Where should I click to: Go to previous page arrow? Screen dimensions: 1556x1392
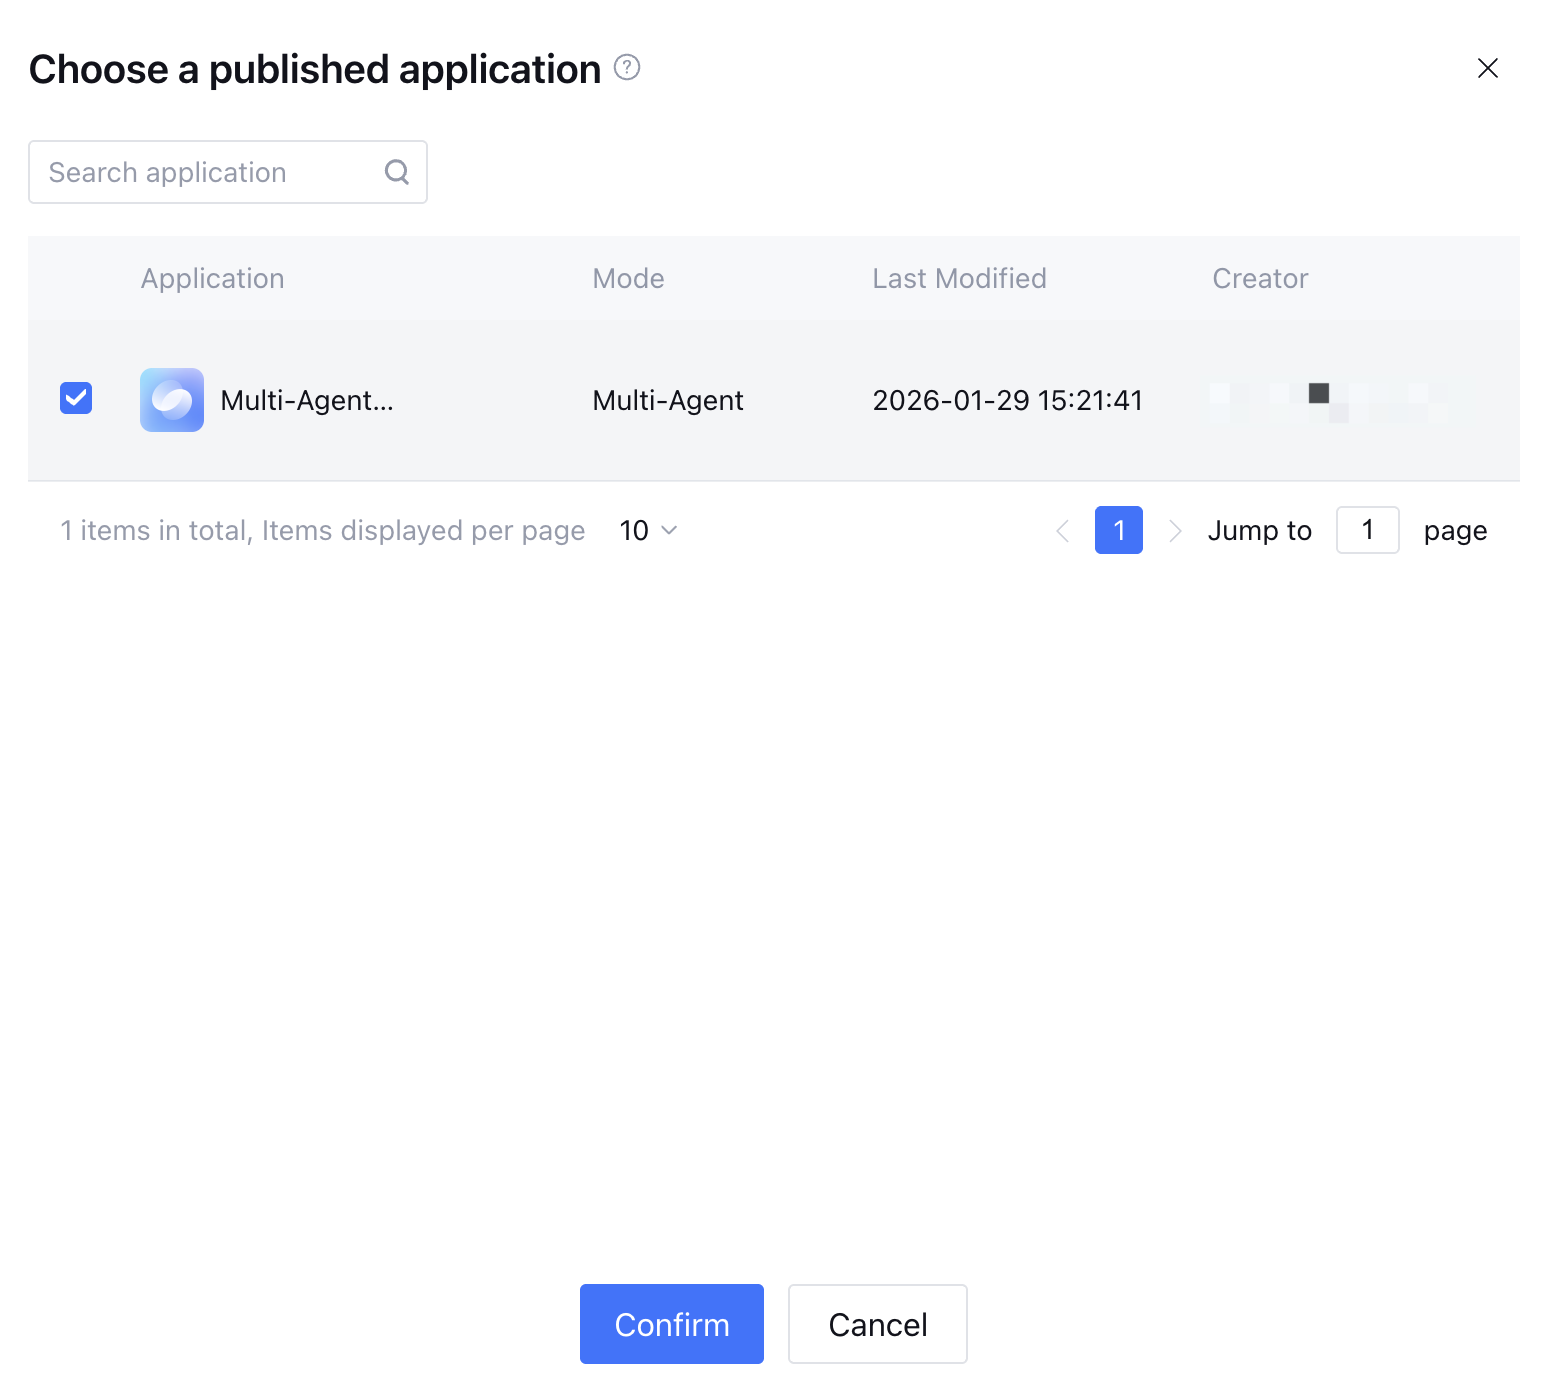point(1063,531)
